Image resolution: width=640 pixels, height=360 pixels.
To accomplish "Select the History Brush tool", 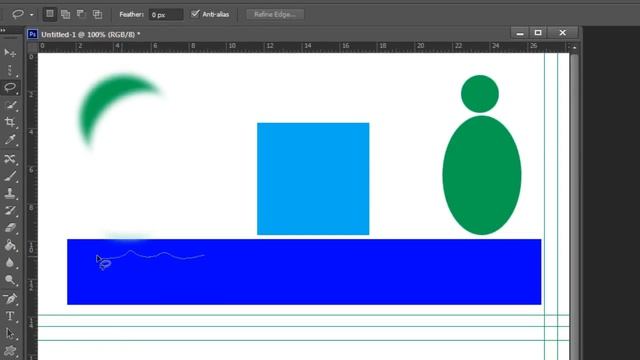I will (10, 211).
